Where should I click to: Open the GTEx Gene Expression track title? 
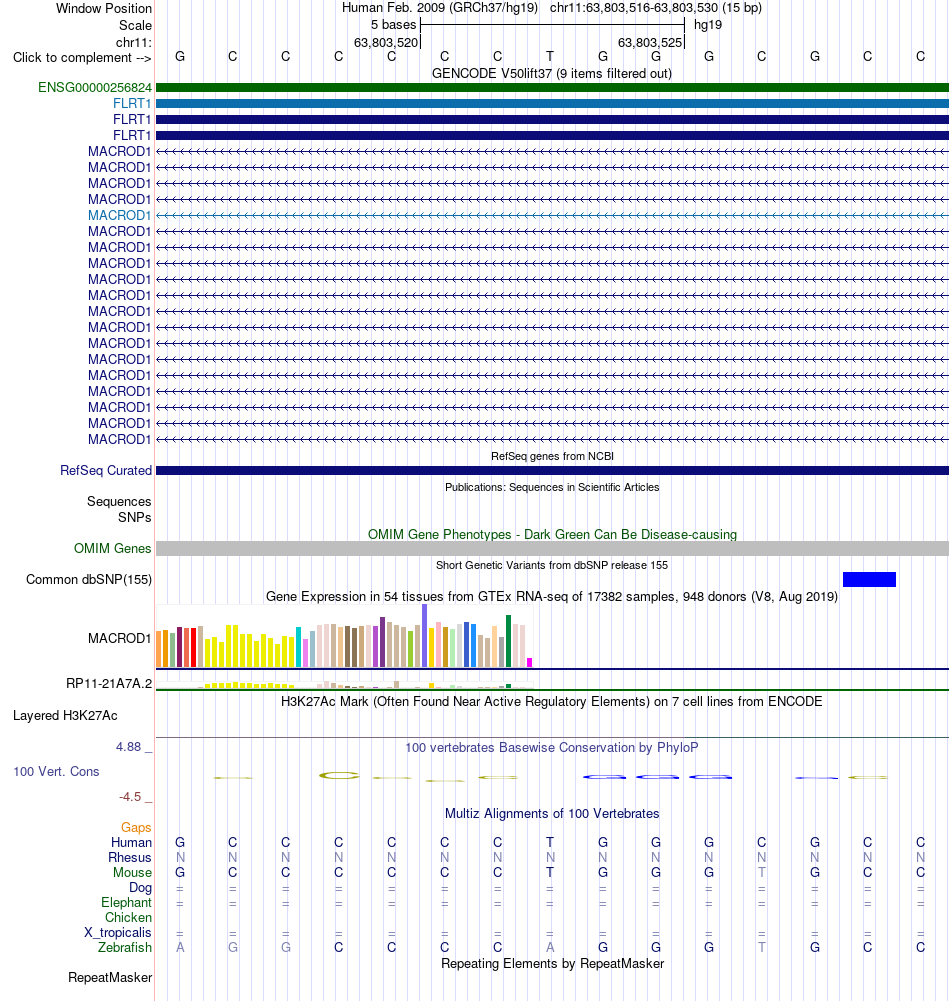(x=552, y=596)
